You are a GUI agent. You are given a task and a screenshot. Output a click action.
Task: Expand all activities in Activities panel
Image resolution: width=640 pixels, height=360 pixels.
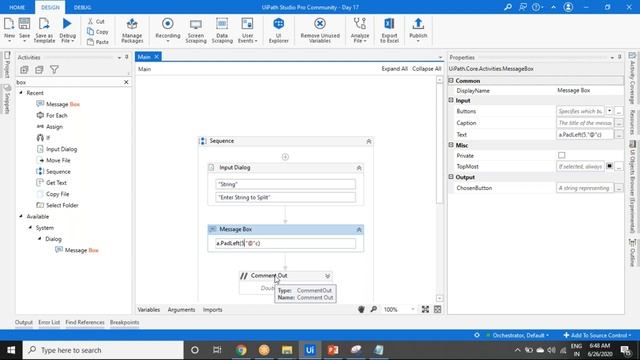24,70
